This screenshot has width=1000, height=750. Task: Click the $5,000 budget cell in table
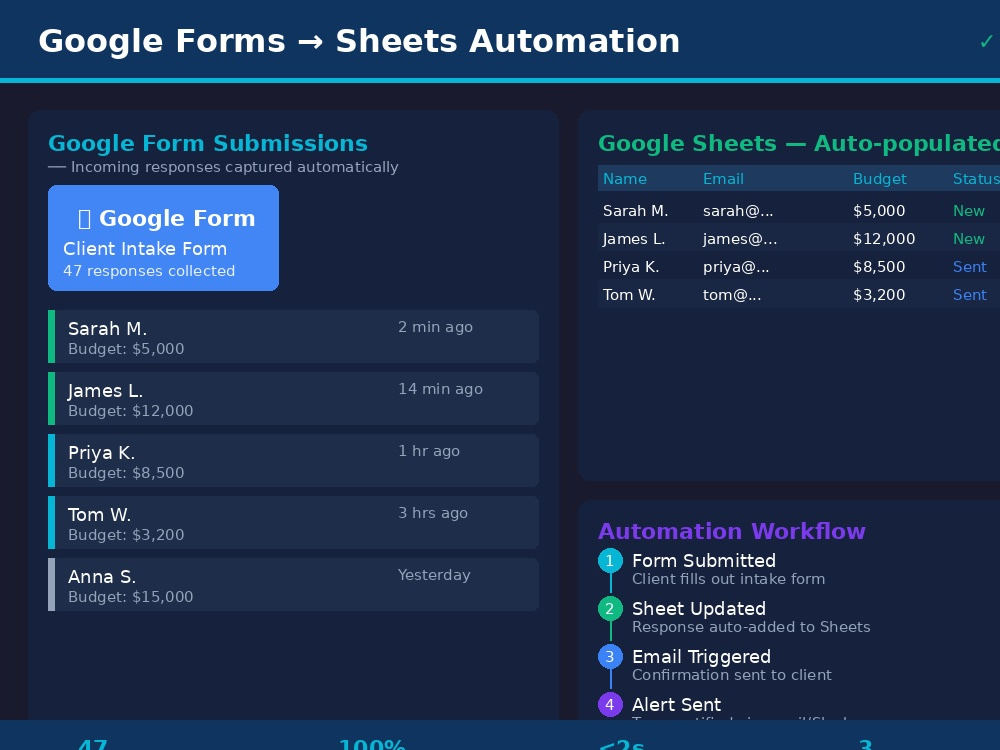[879, 210]
